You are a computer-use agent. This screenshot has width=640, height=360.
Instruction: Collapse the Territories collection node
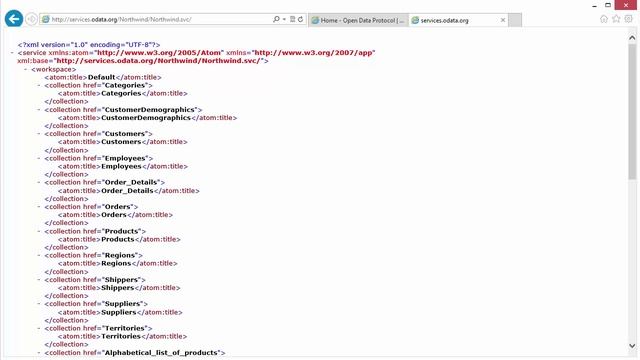click(39, 328)
